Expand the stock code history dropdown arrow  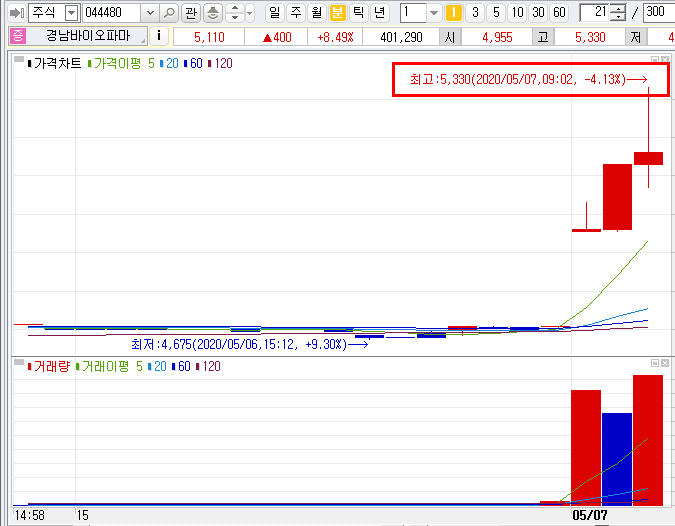coord(150,13)
